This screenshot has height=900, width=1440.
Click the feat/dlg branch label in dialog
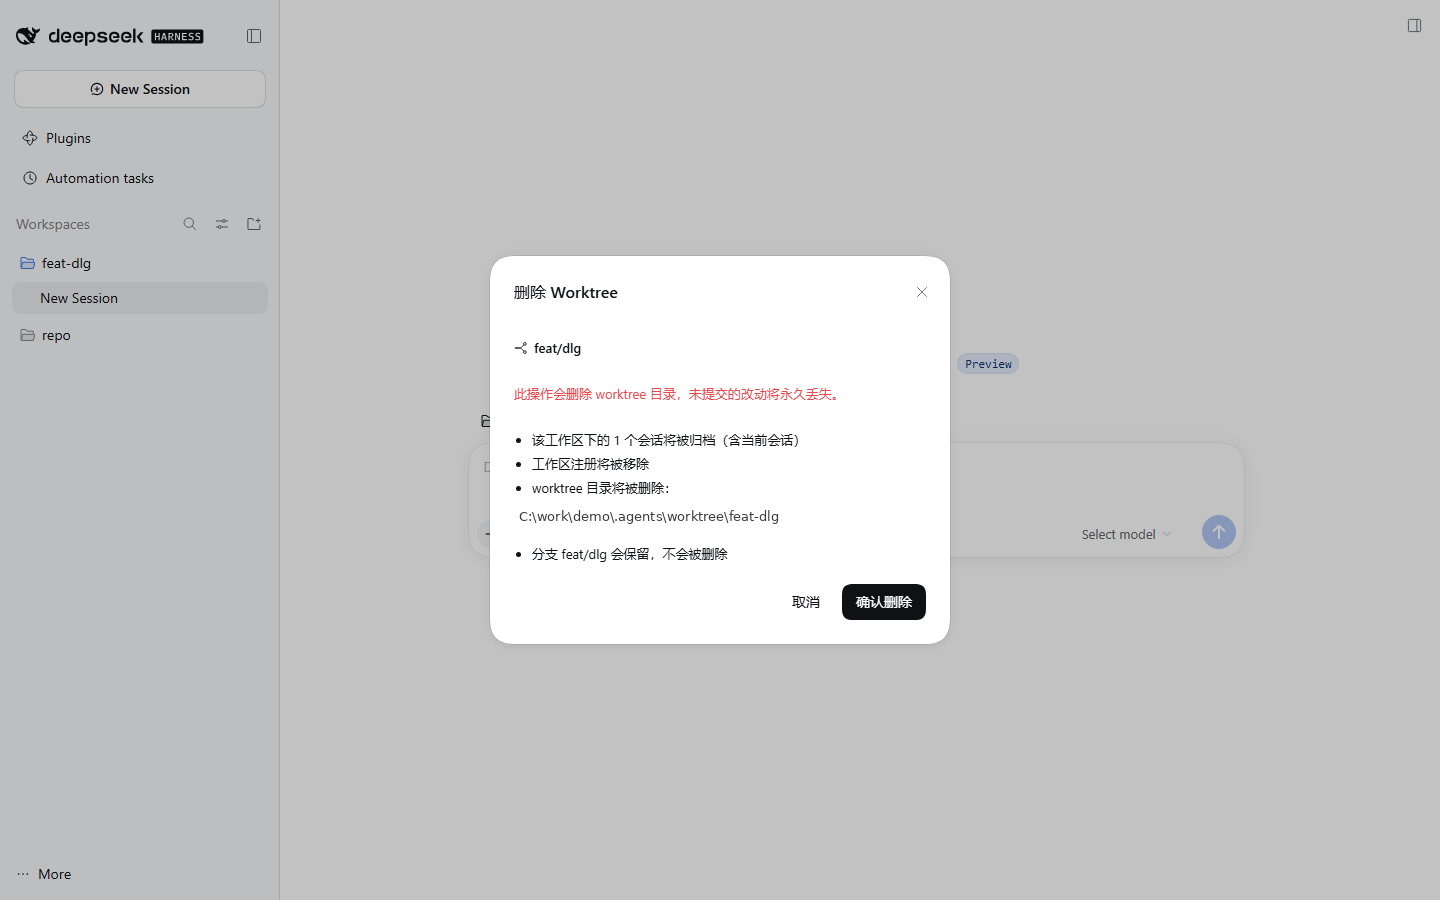[x=557, y=348]
